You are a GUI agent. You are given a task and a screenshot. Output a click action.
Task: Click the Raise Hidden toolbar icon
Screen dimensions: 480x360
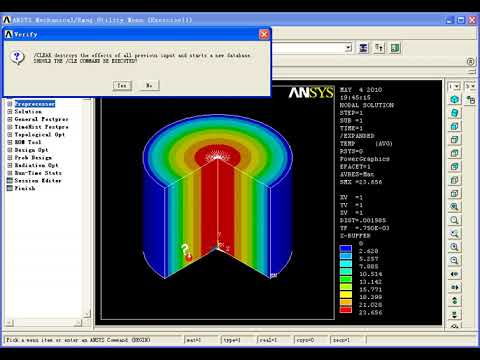click(x=363, y=48)
